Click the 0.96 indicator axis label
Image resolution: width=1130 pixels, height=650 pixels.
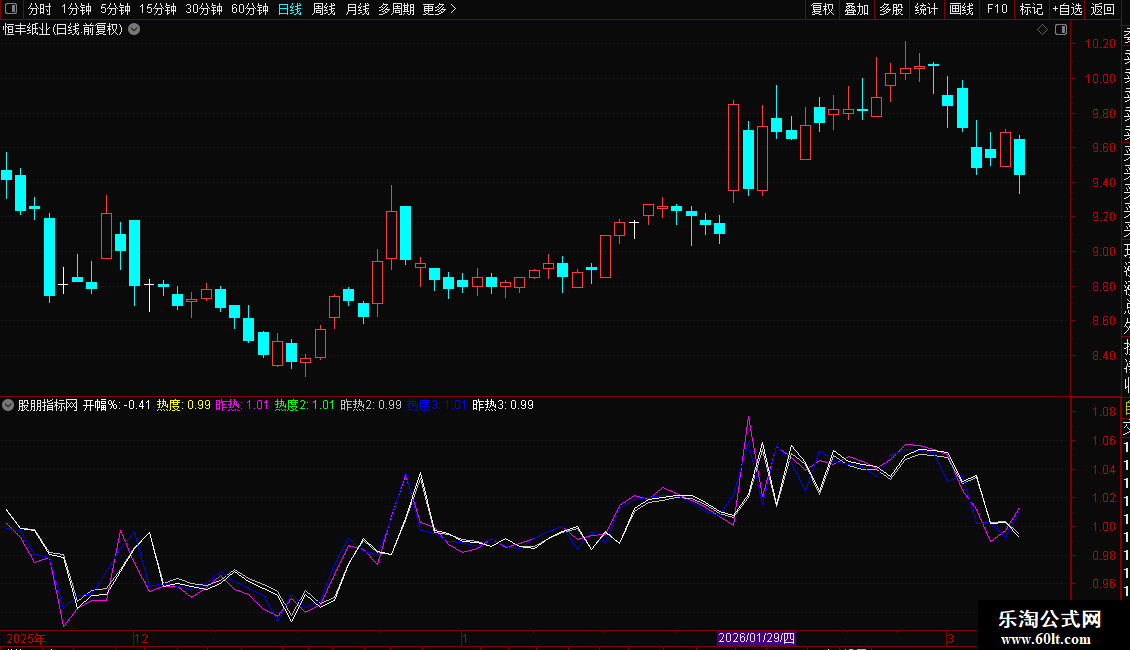1103,584
